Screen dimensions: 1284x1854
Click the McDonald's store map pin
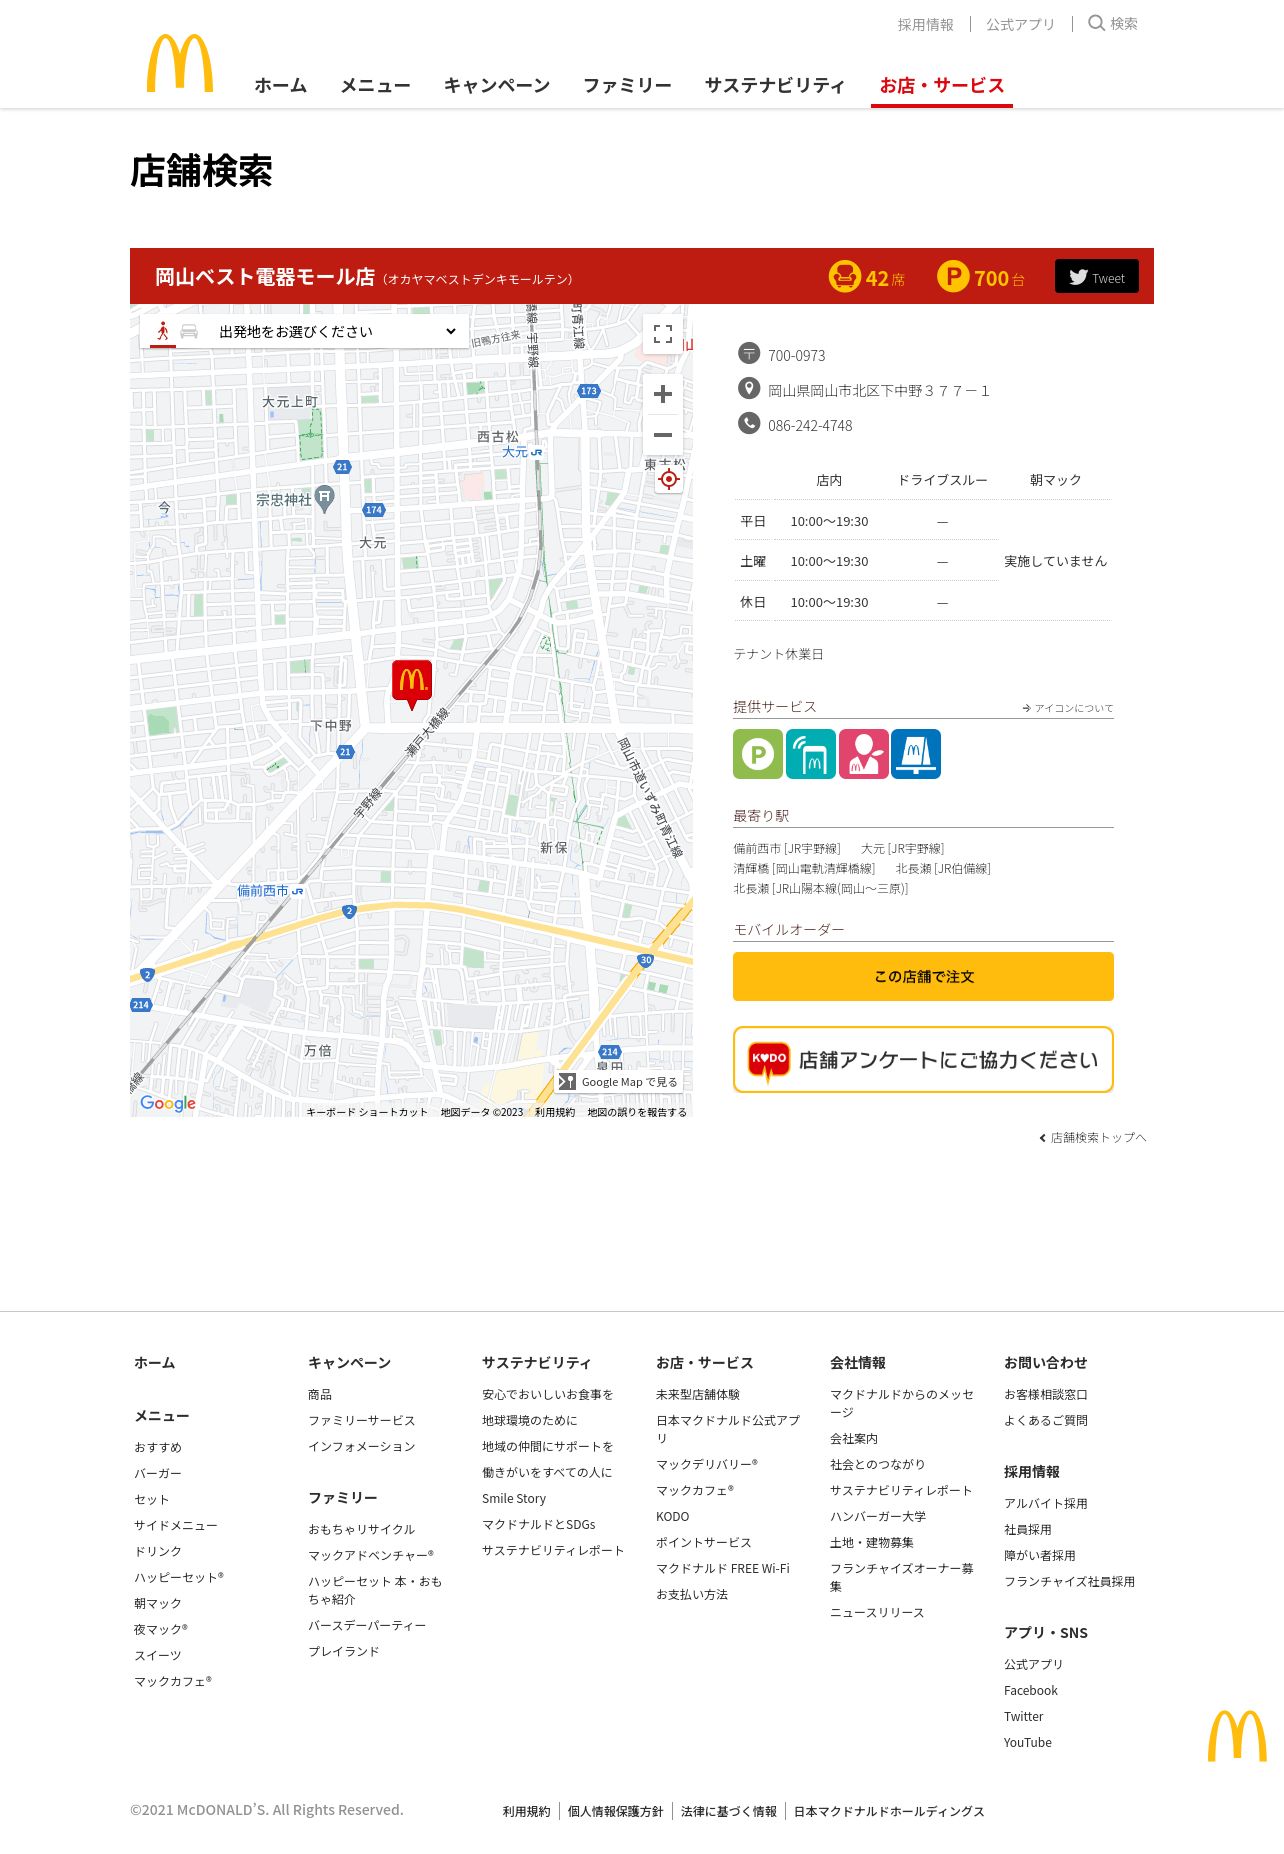coord(412,685)
